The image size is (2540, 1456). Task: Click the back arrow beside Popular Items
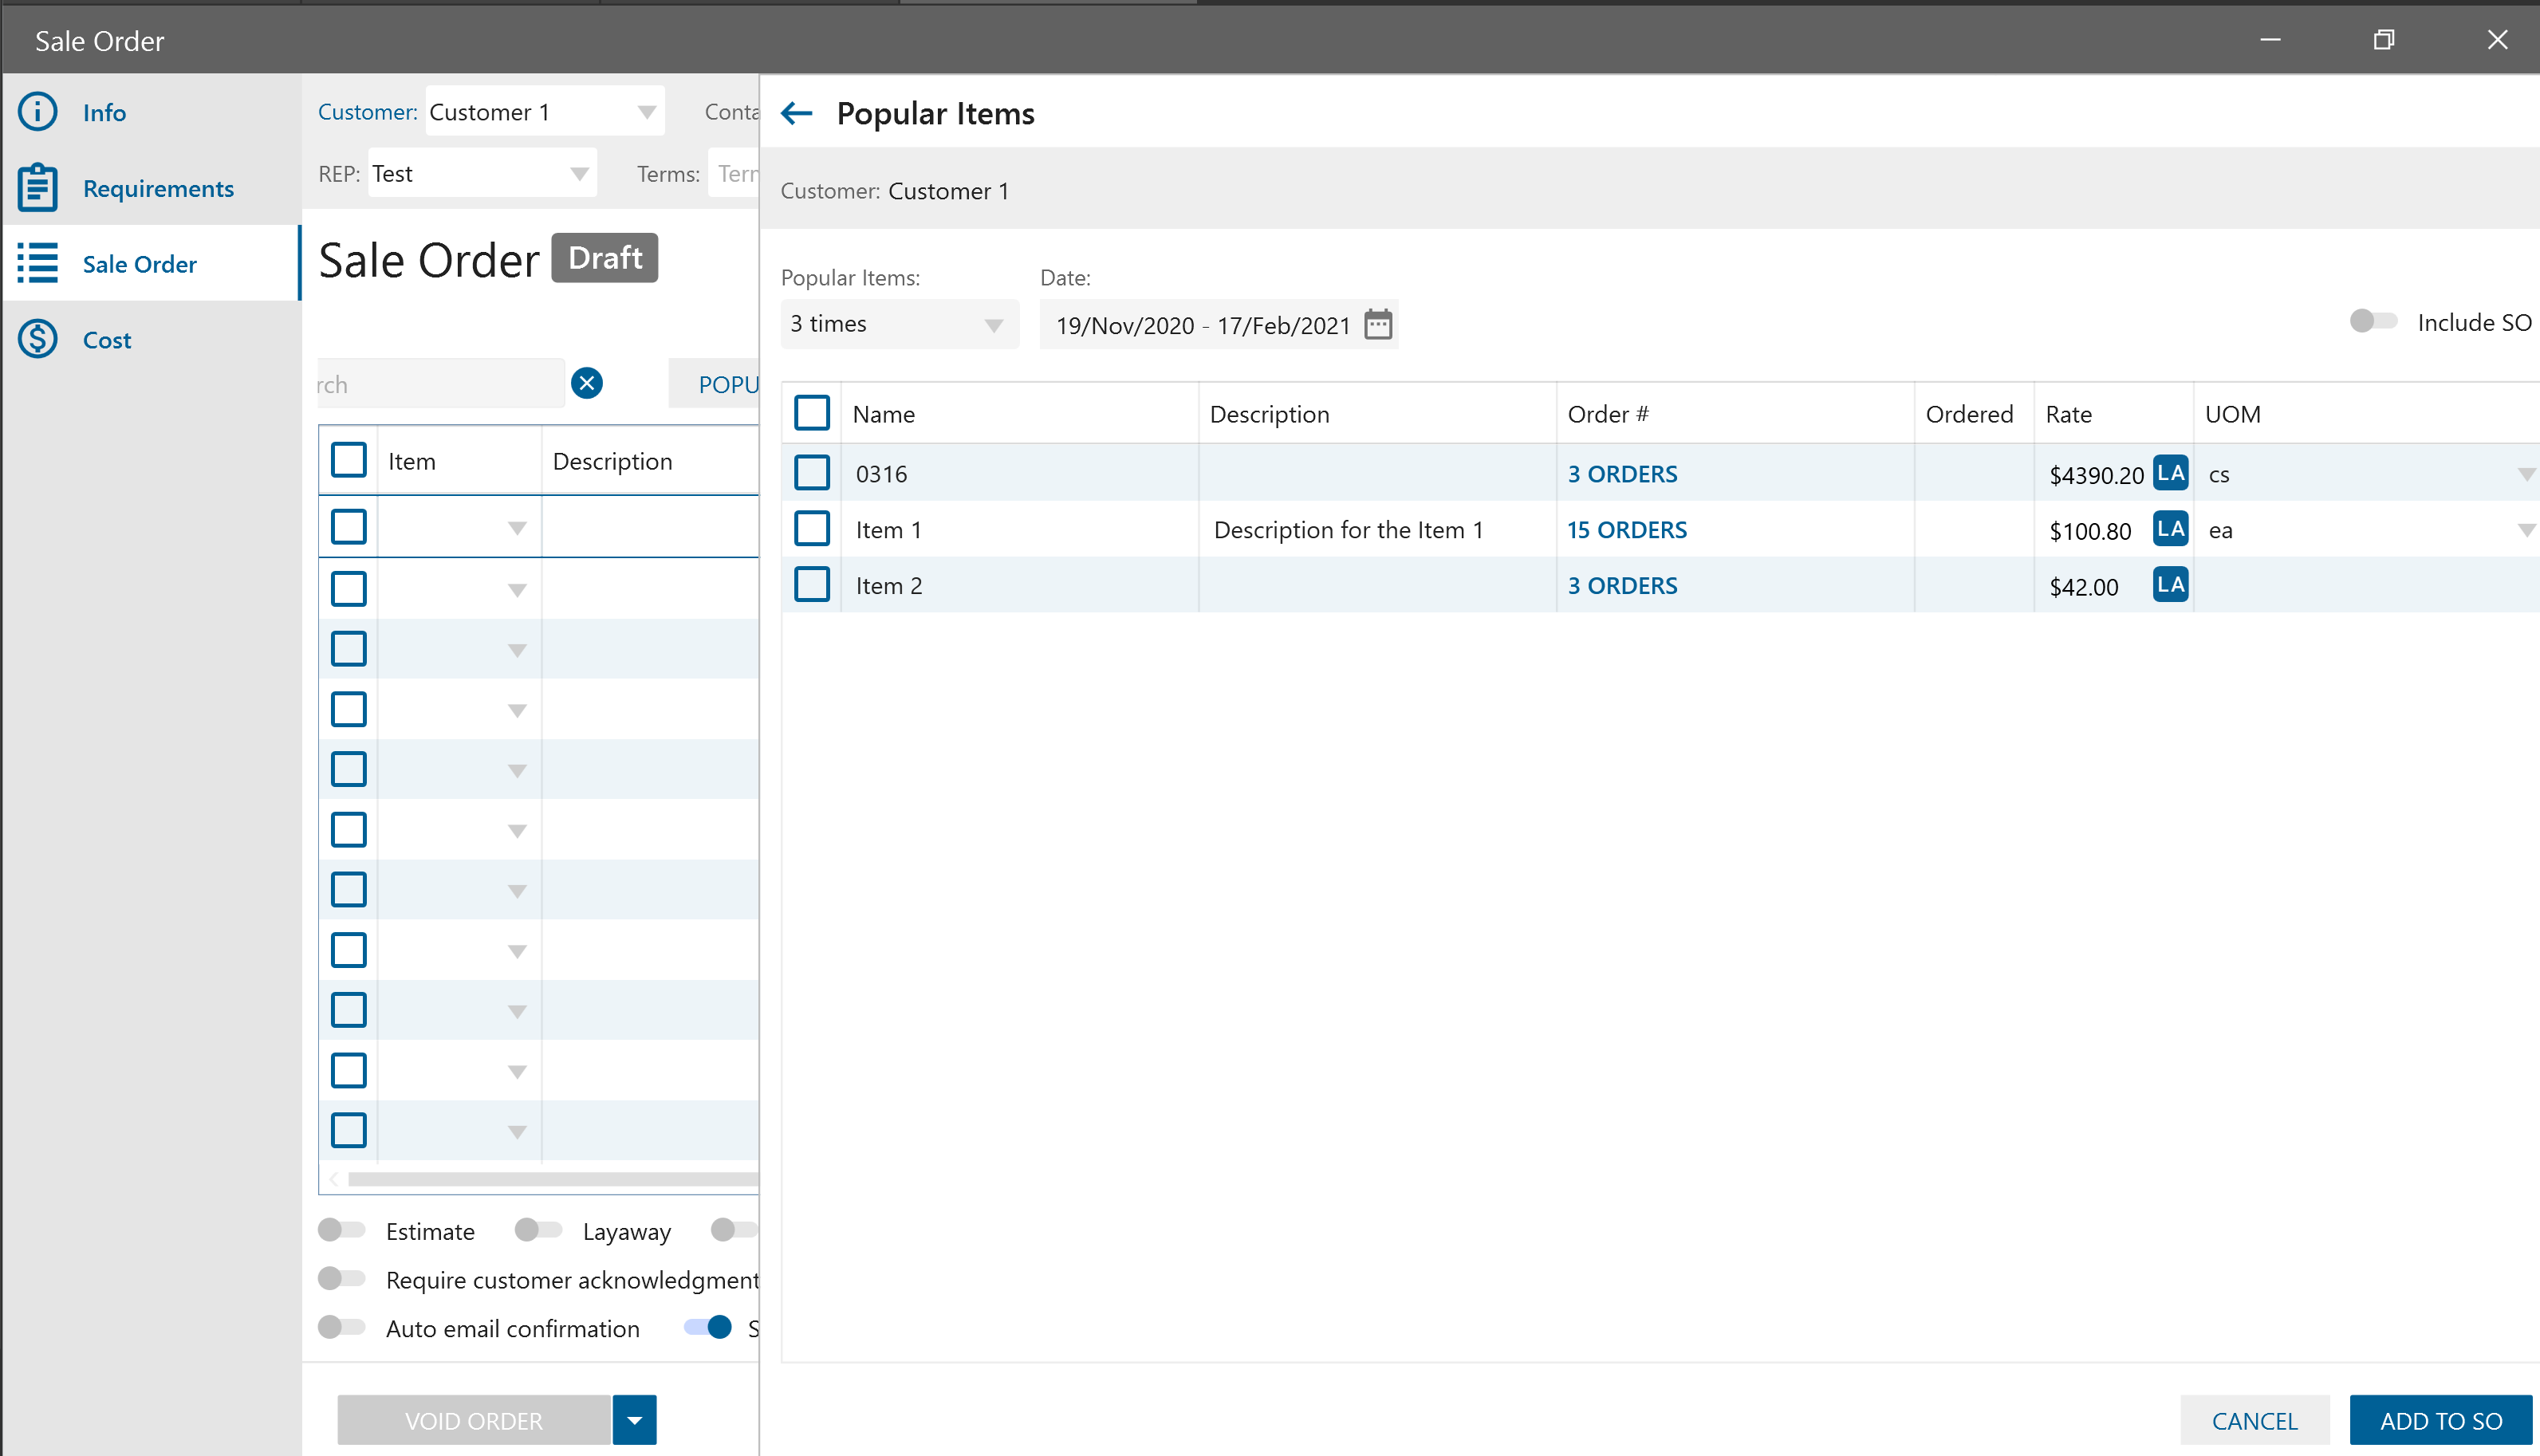796,113
